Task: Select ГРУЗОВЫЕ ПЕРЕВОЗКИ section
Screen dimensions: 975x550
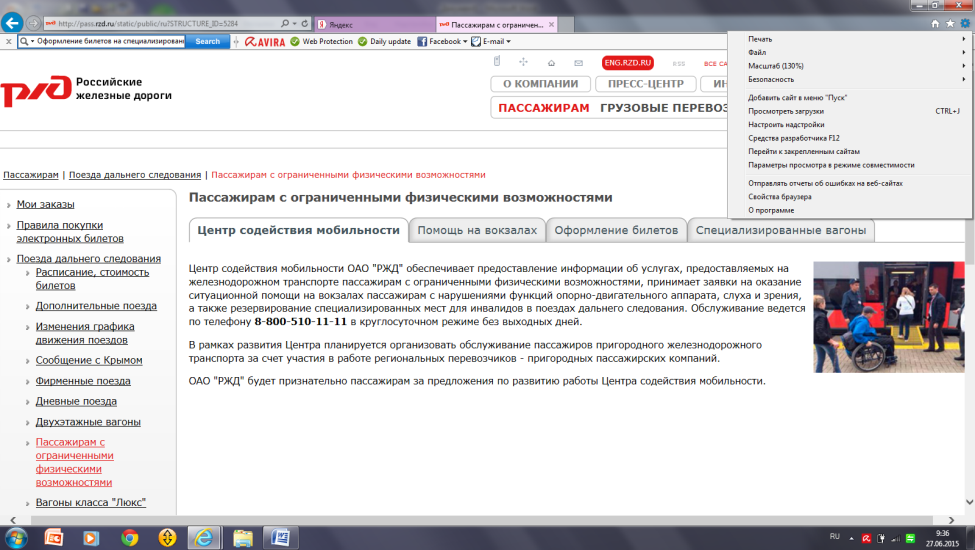Action: tap(663, 108)
